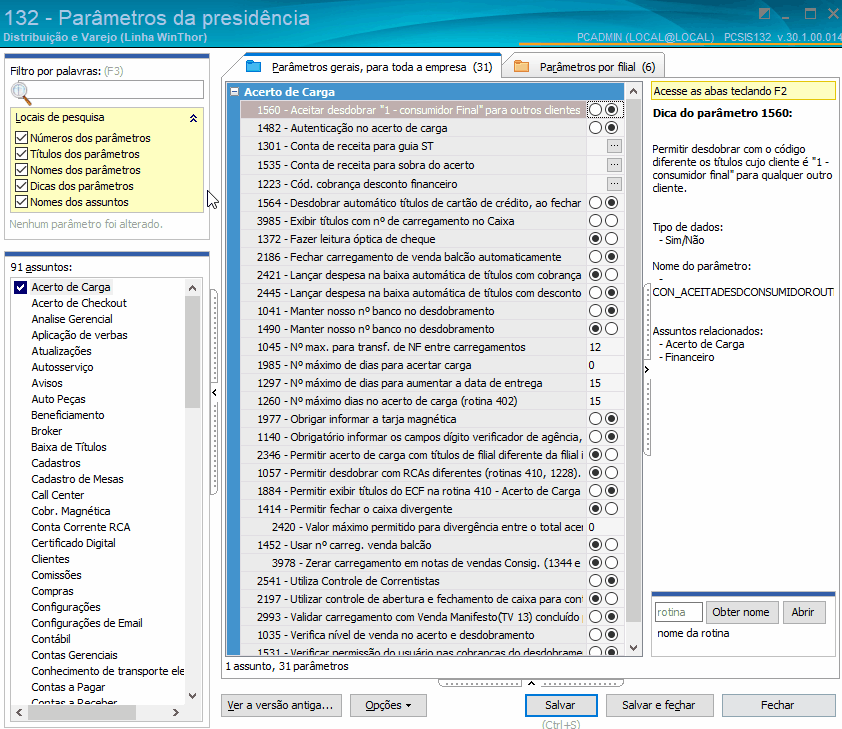842x729 pixels.
Task: Click the bottom splitter up arrow
Action: click(x=531, y=683)
